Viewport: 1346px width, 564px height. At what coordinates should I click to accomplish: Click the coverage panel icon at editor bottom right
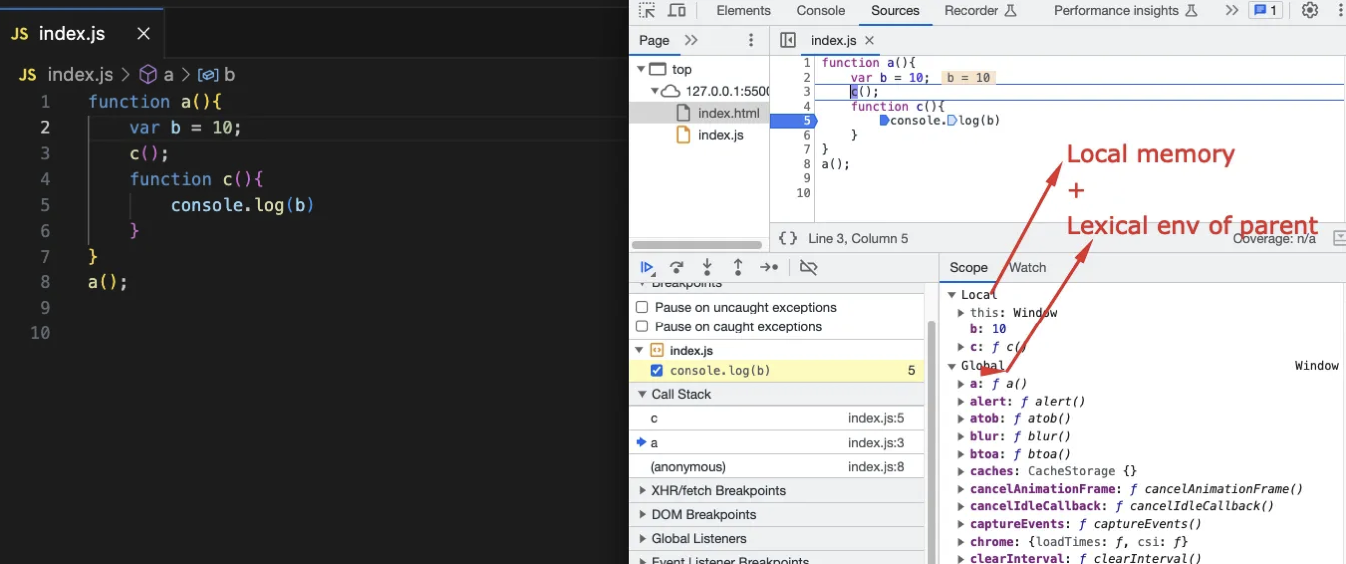pyautogui.click(x=1339, y=238)
